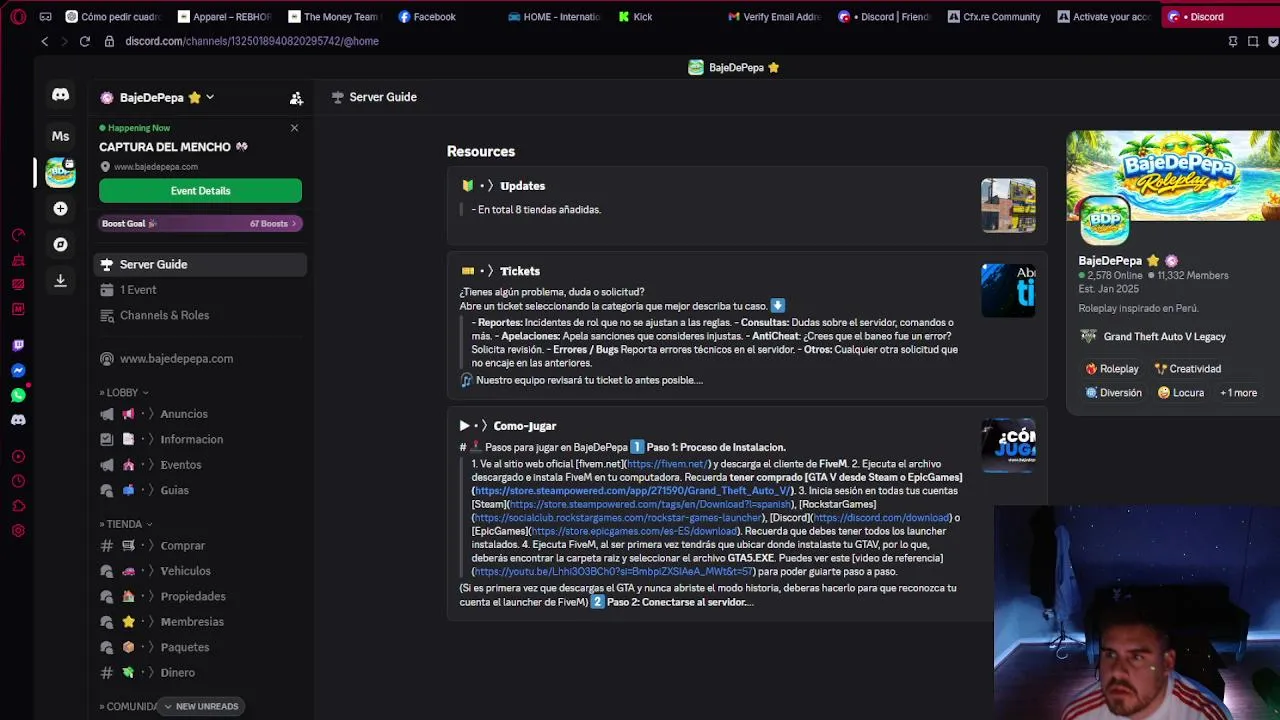Click the Opera logo menu icon

point(18,16)
